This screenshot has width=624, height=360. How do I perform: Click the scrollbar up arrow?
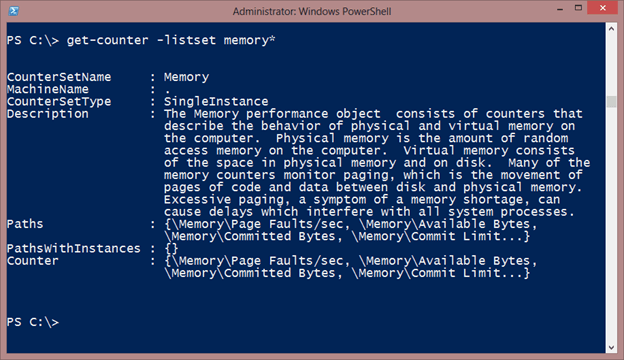[611, 29]
